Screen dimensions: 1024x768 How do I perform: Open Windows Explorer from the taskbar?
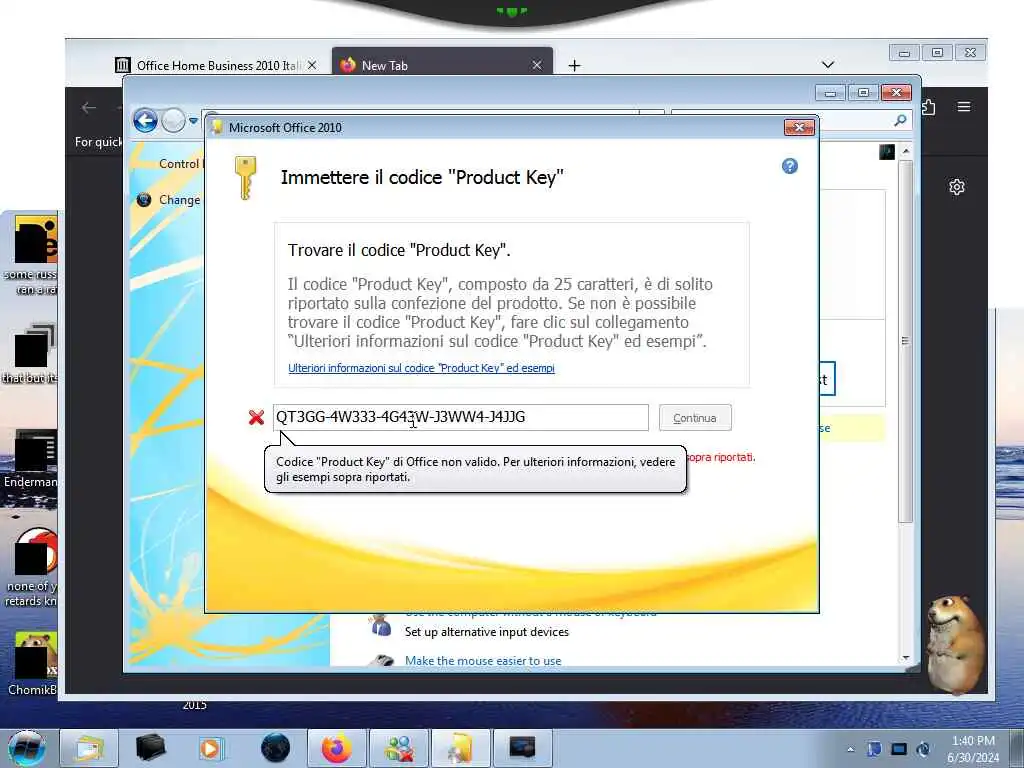89,748
